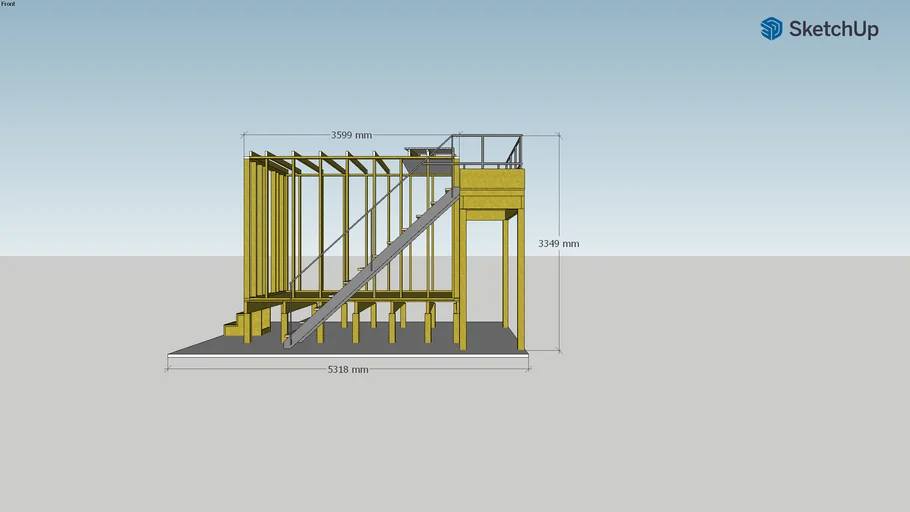Select the small yellow steps at bottom left
The image size is (910, 512).
click(240, 323)
